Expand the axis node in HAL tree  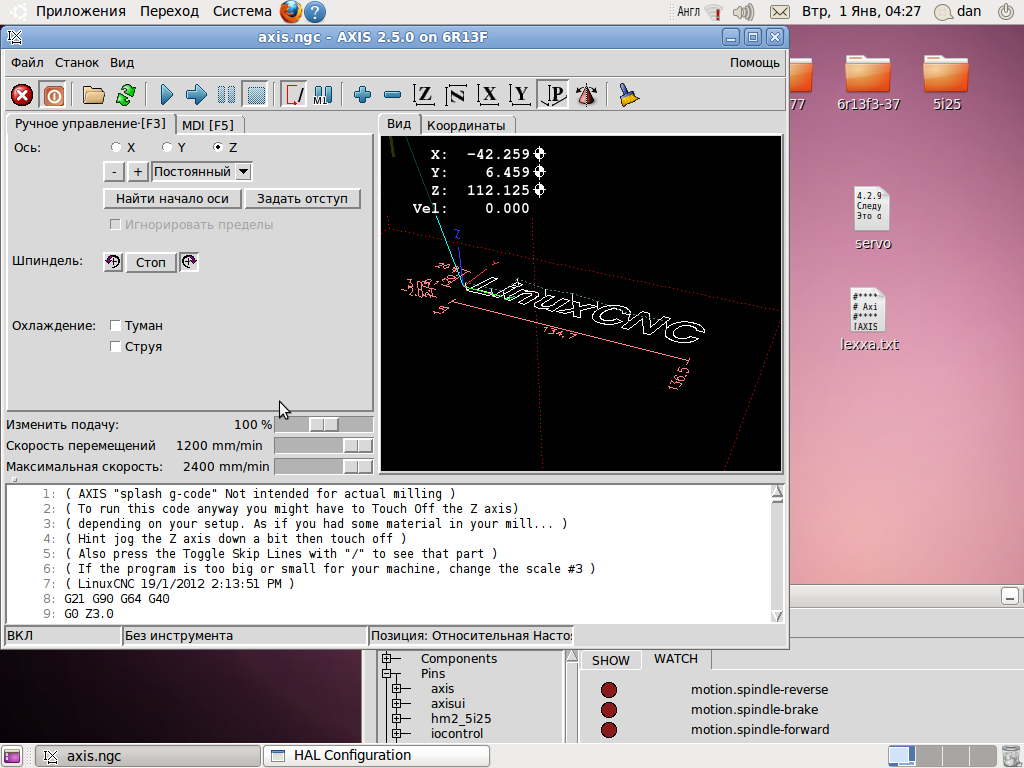tap(397, 689)
